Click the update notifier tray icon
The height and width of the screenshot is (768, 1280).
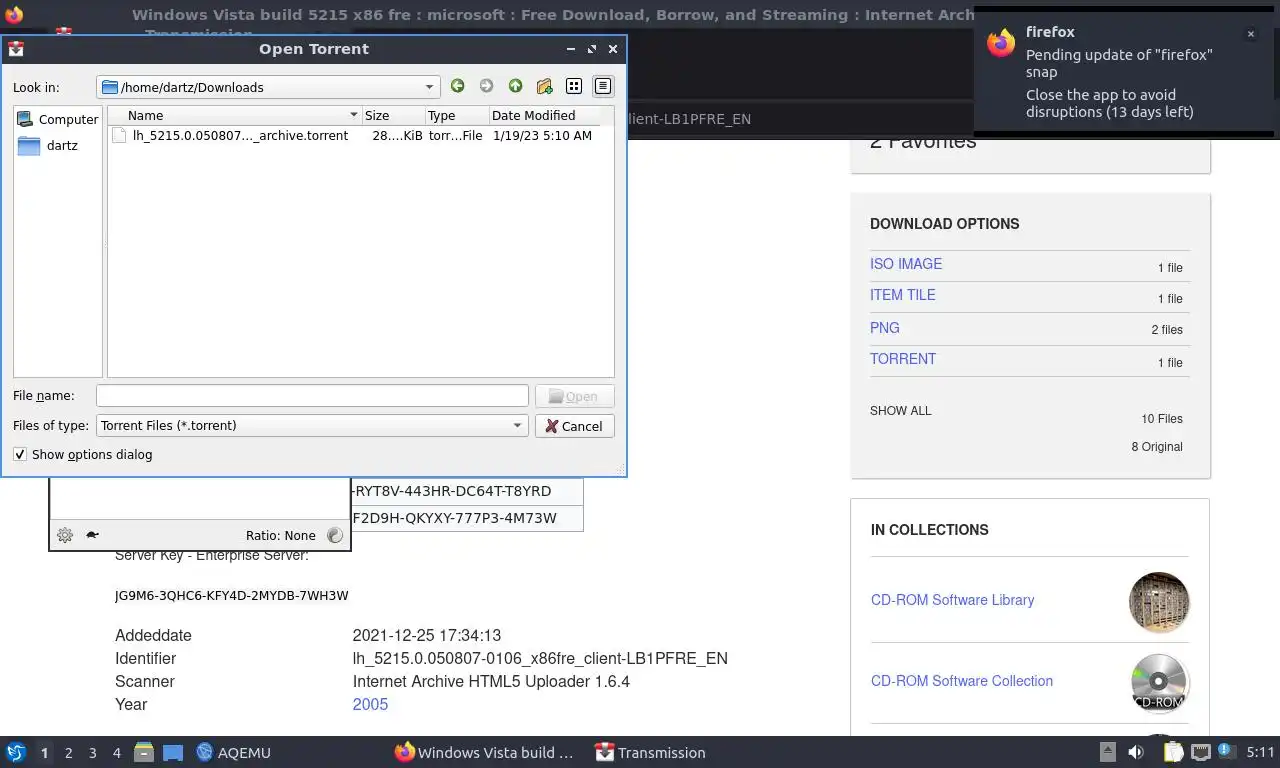[1225, 751]
